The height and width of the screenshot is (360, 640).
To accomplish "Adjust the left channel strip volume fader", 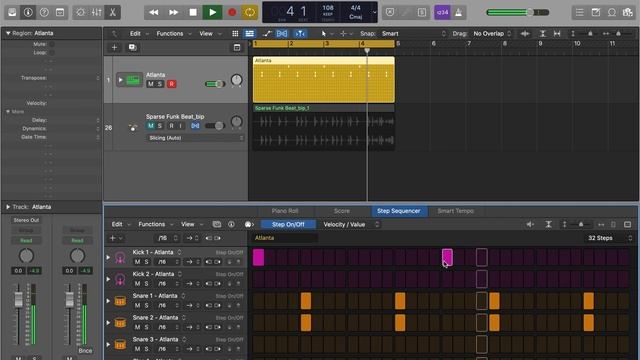I will pos(18,299).
